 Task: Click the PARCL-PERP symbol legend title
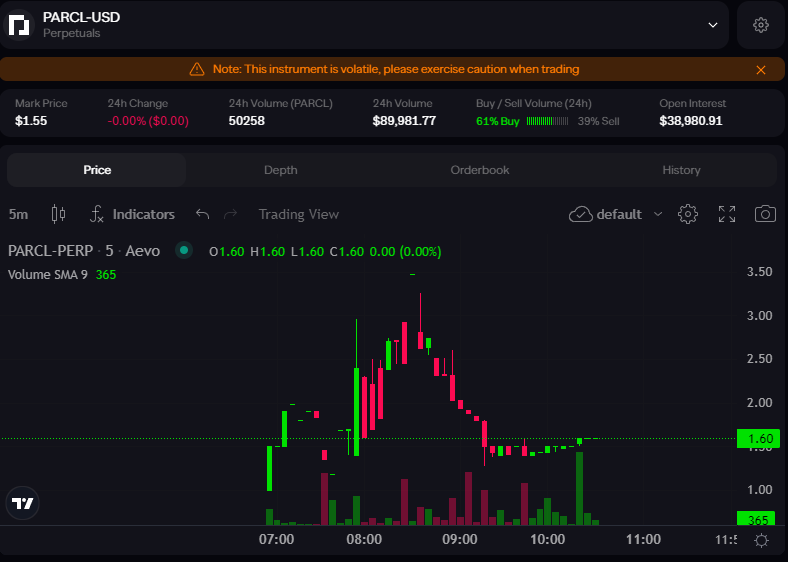[84, 251]
